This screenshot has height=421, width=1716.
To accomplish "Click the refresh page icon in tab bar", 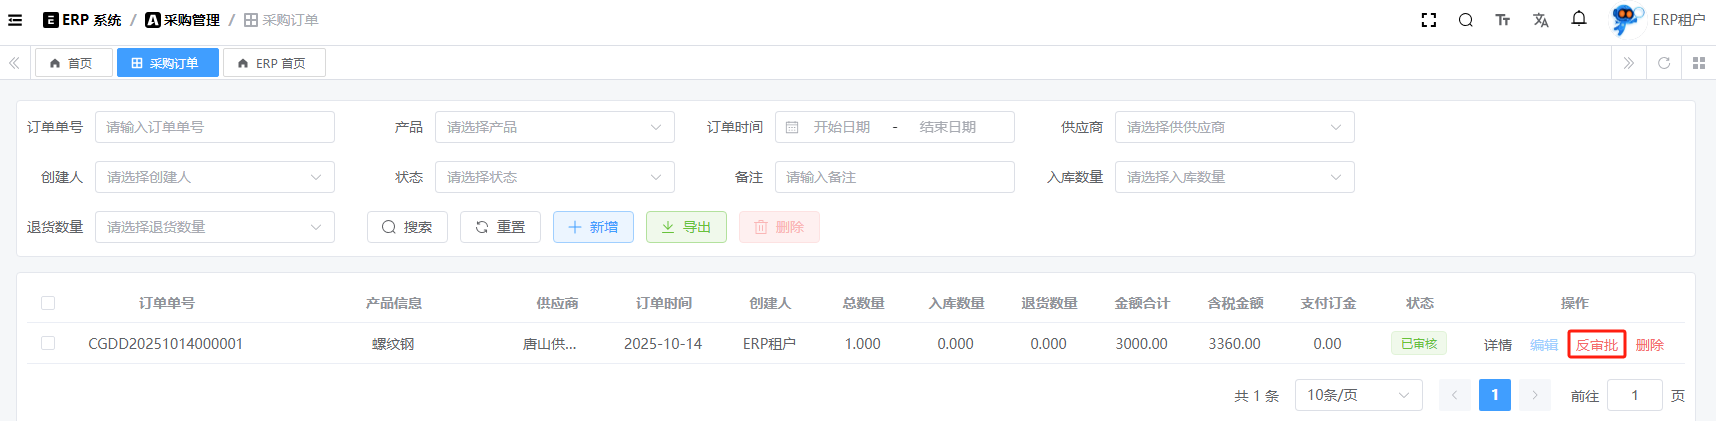I will click(x=1664, y=63).
